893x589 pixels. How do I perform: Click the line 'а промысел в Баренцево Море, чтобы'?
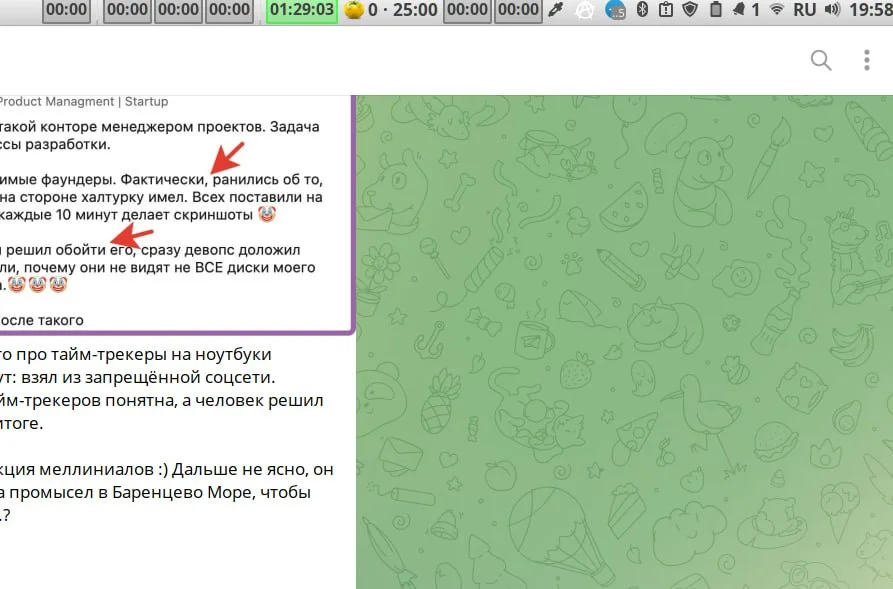coord(155,492)
